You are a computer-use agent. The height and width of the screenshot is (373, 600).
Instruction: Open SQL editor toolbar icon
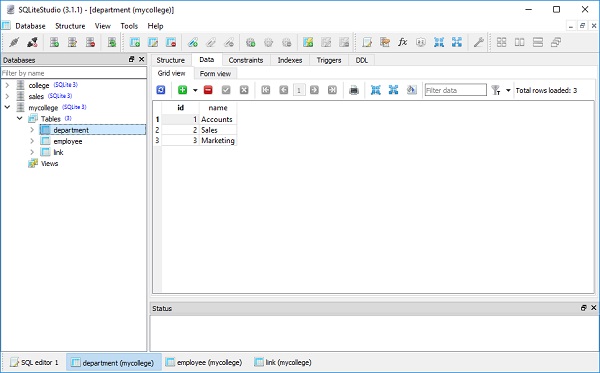pos(367,42)
